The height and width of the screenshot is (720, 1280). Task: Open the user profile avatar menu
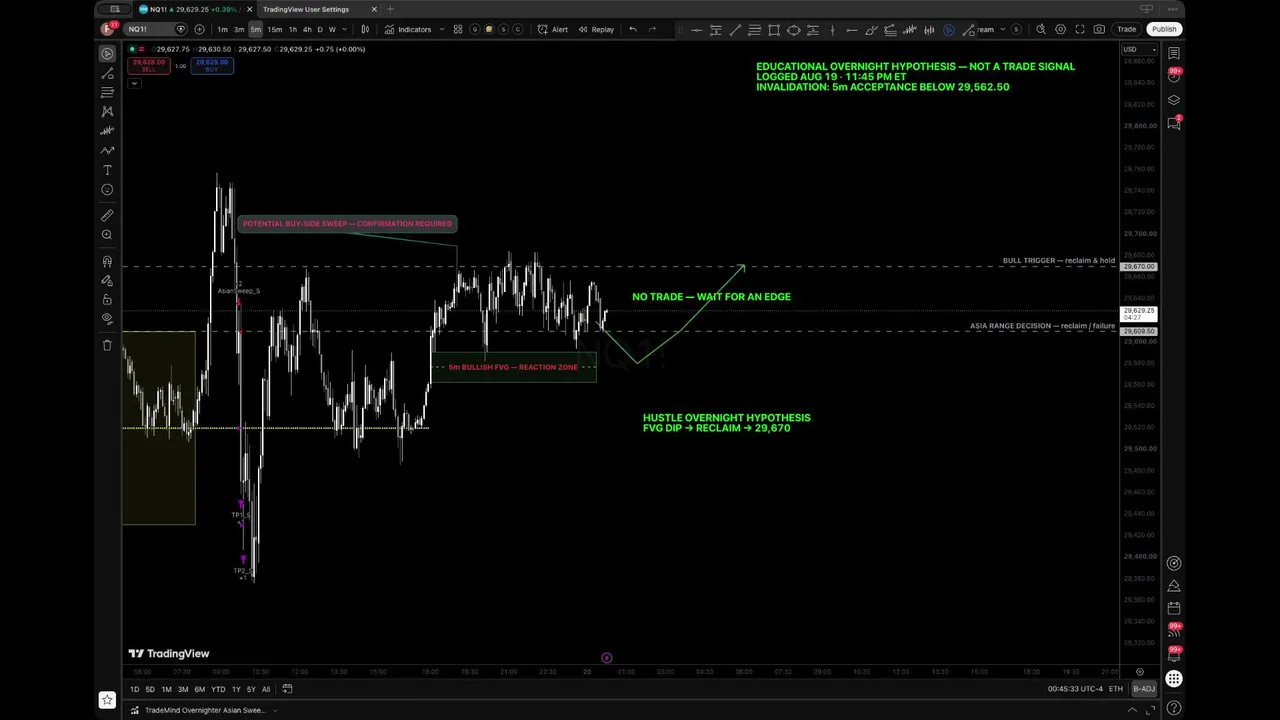click(109, 29)
